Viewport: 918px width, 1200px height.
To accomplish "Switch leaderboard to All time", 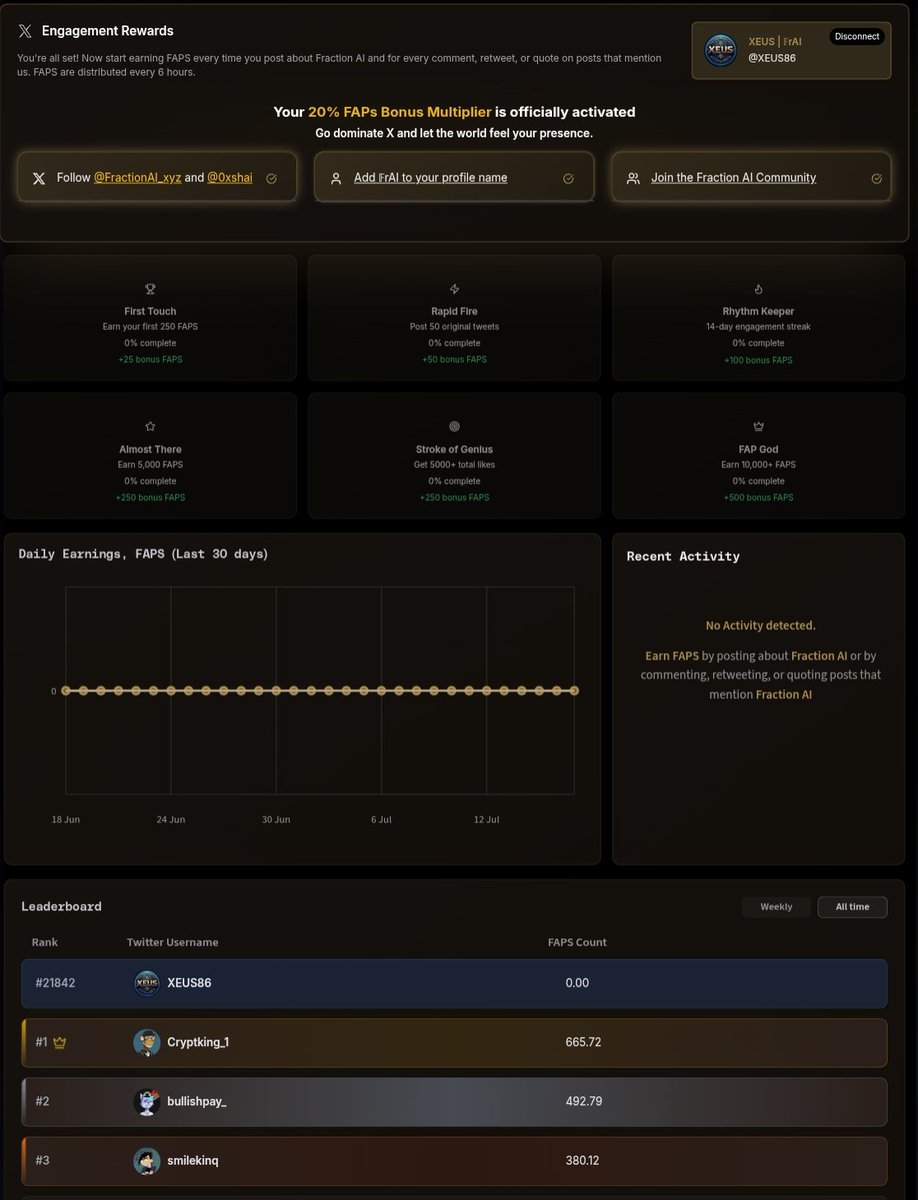I will point(853,907).
